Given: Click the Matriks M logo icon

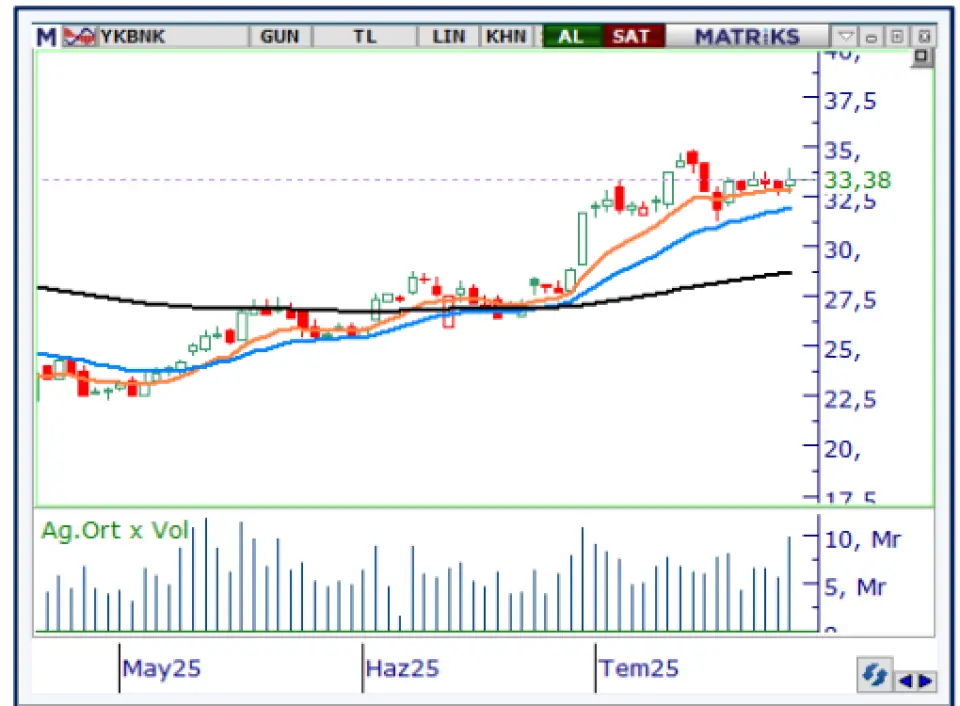Looking at the screenshot, I should tap(46, 37).
